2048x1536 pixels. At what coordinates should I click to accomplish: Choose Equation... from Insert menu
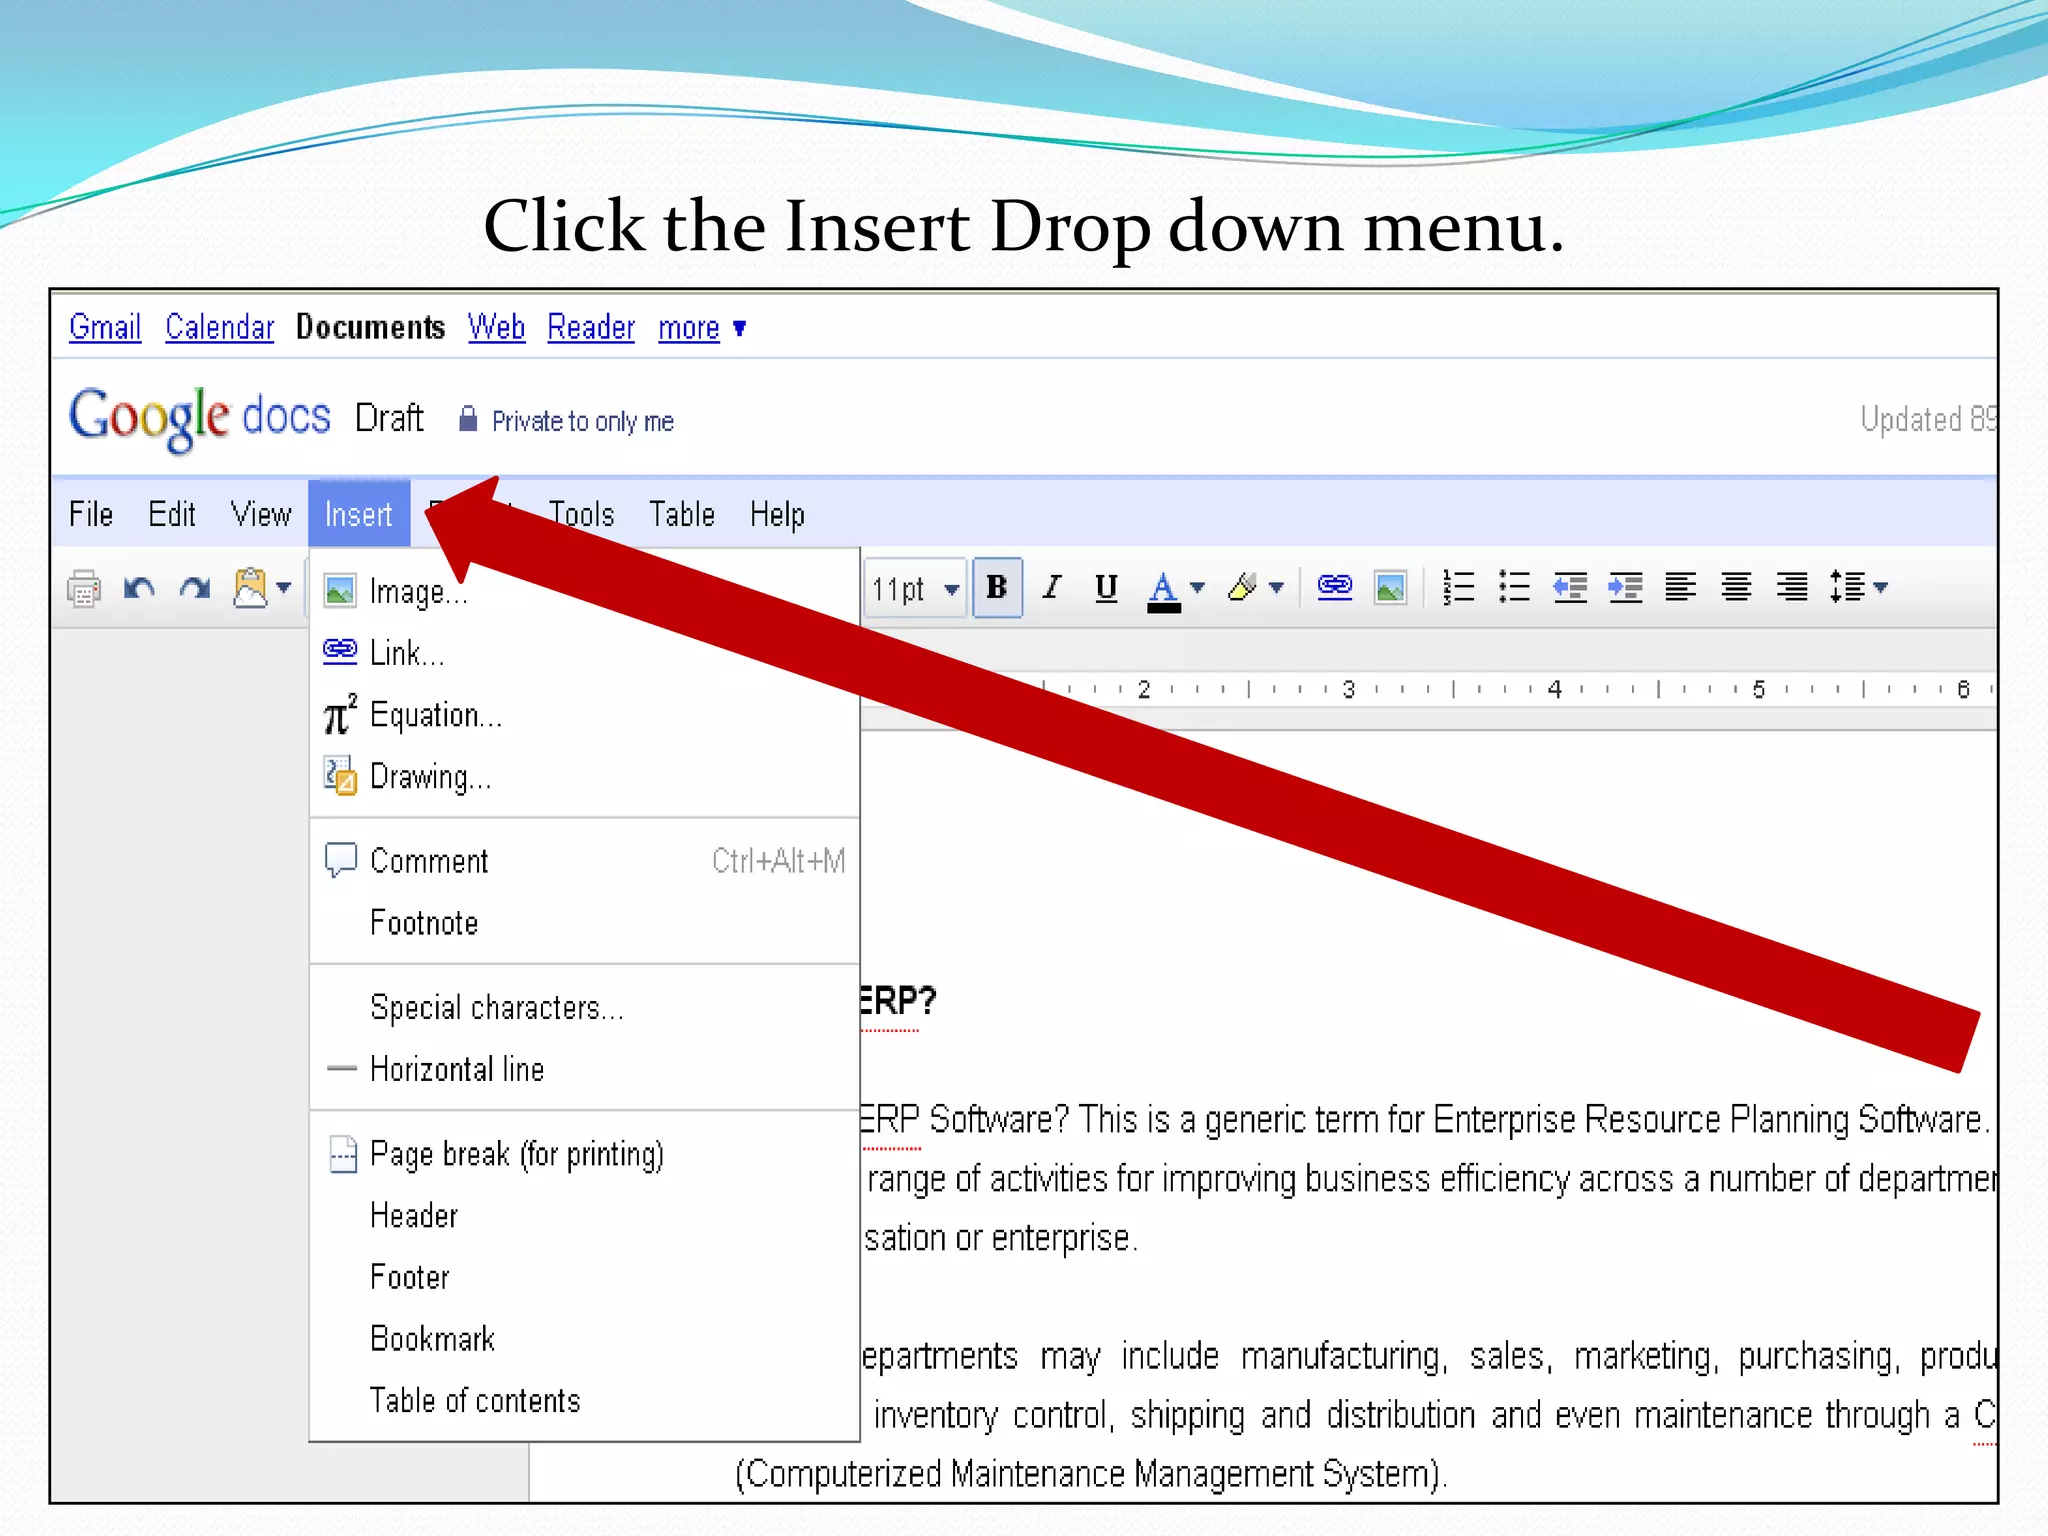(585, 715)
